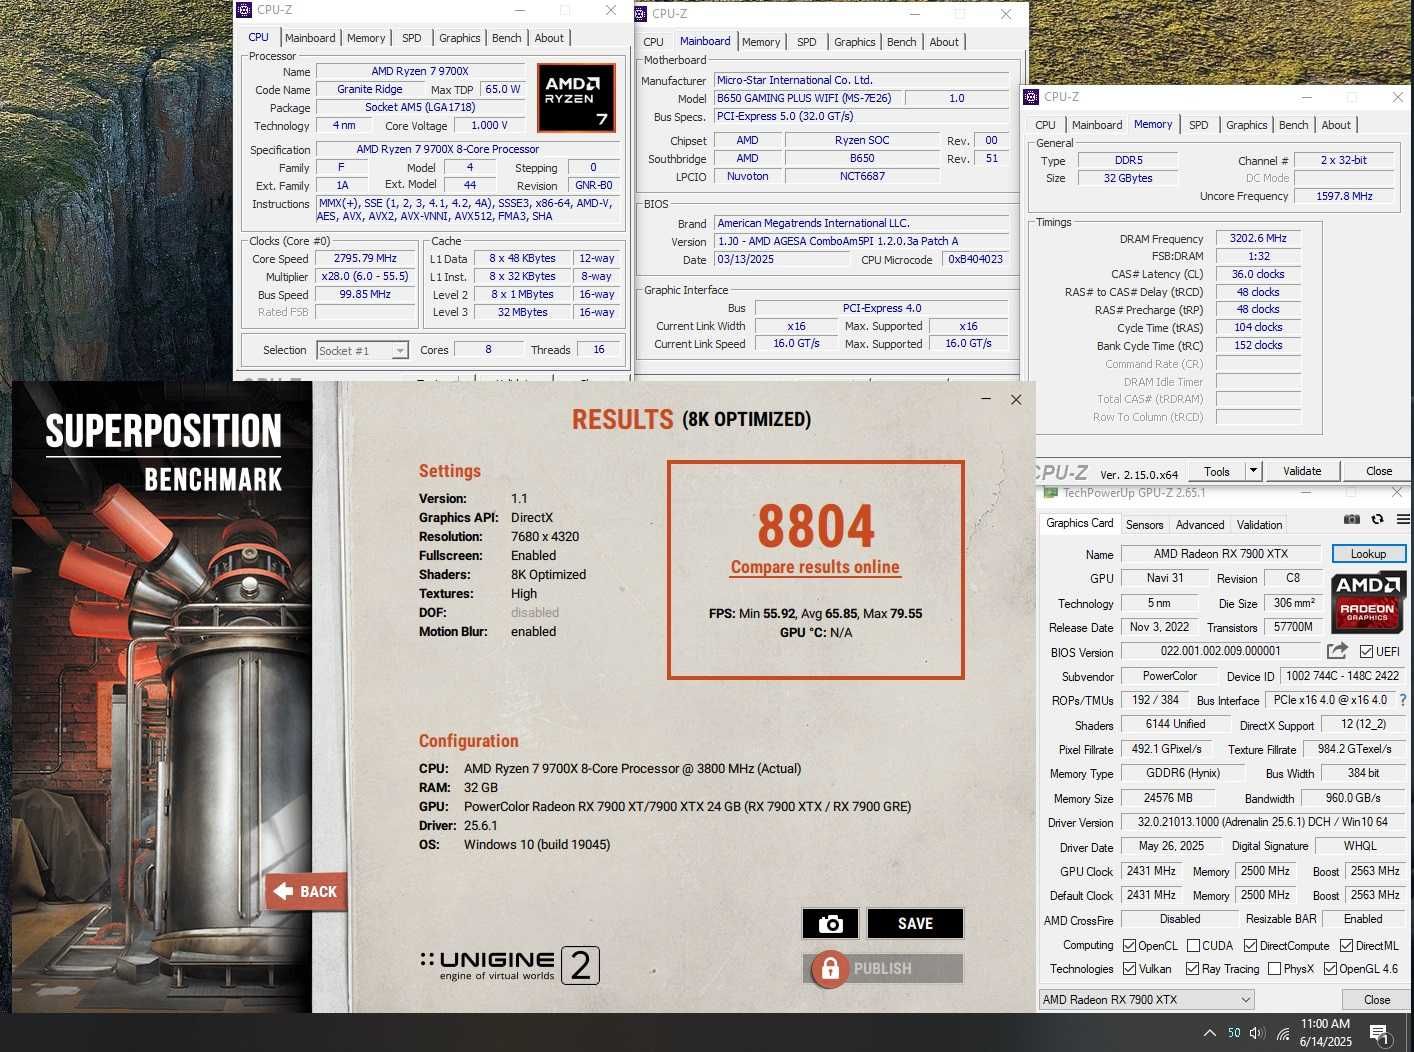This screenshot has width=1414, height=1052.
Task: Toggle the PhysX checkbox
Action: point(1274,969)
